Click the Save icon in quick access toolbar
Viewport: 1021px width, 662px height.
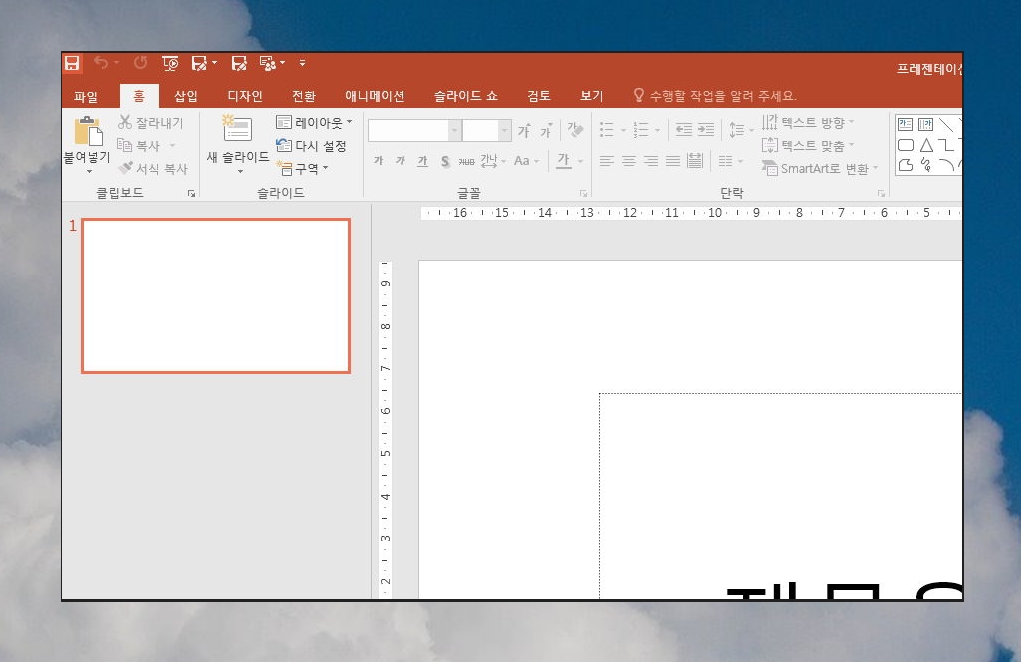[72, 63]
